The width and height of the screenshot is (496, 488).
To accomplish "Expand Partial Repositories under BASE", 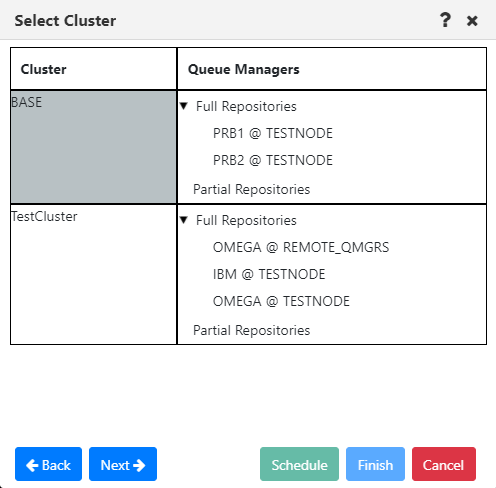I will 251,189.
